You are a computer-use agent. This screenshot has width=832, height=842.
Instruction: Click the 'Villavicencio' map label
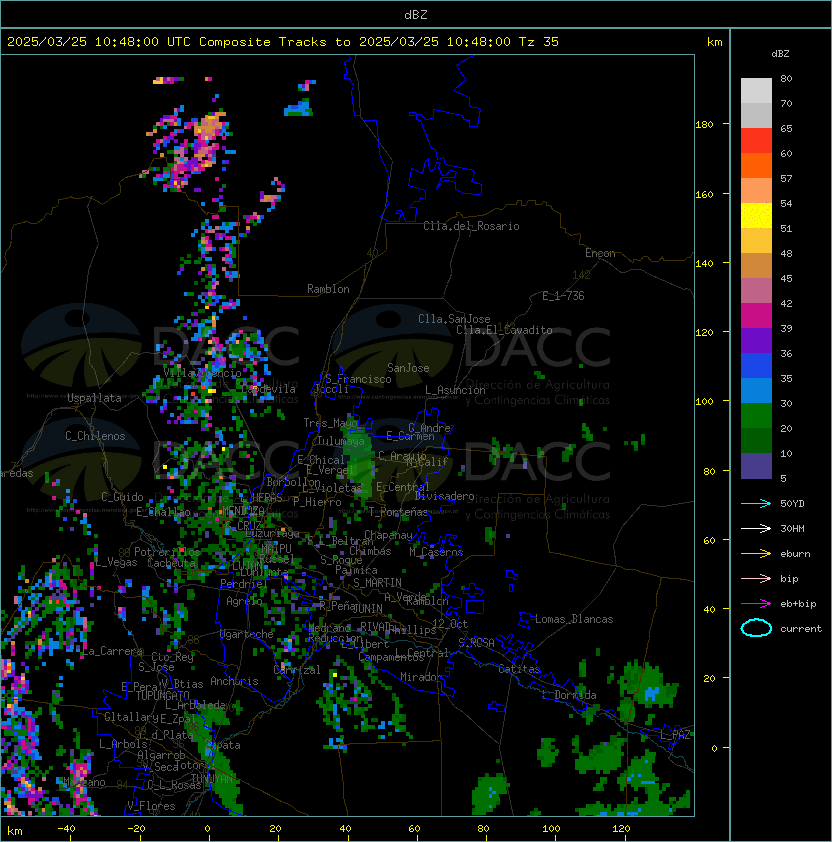click(202, 373)
